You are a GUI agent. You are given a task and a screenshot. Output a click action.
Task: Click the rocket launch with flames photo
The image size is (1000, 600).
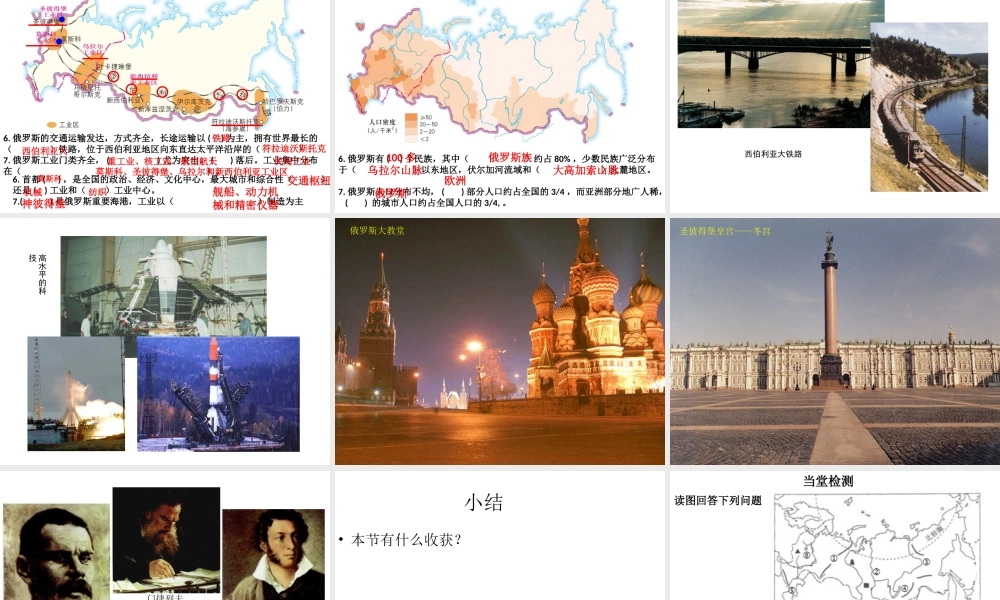coord(76,393)
